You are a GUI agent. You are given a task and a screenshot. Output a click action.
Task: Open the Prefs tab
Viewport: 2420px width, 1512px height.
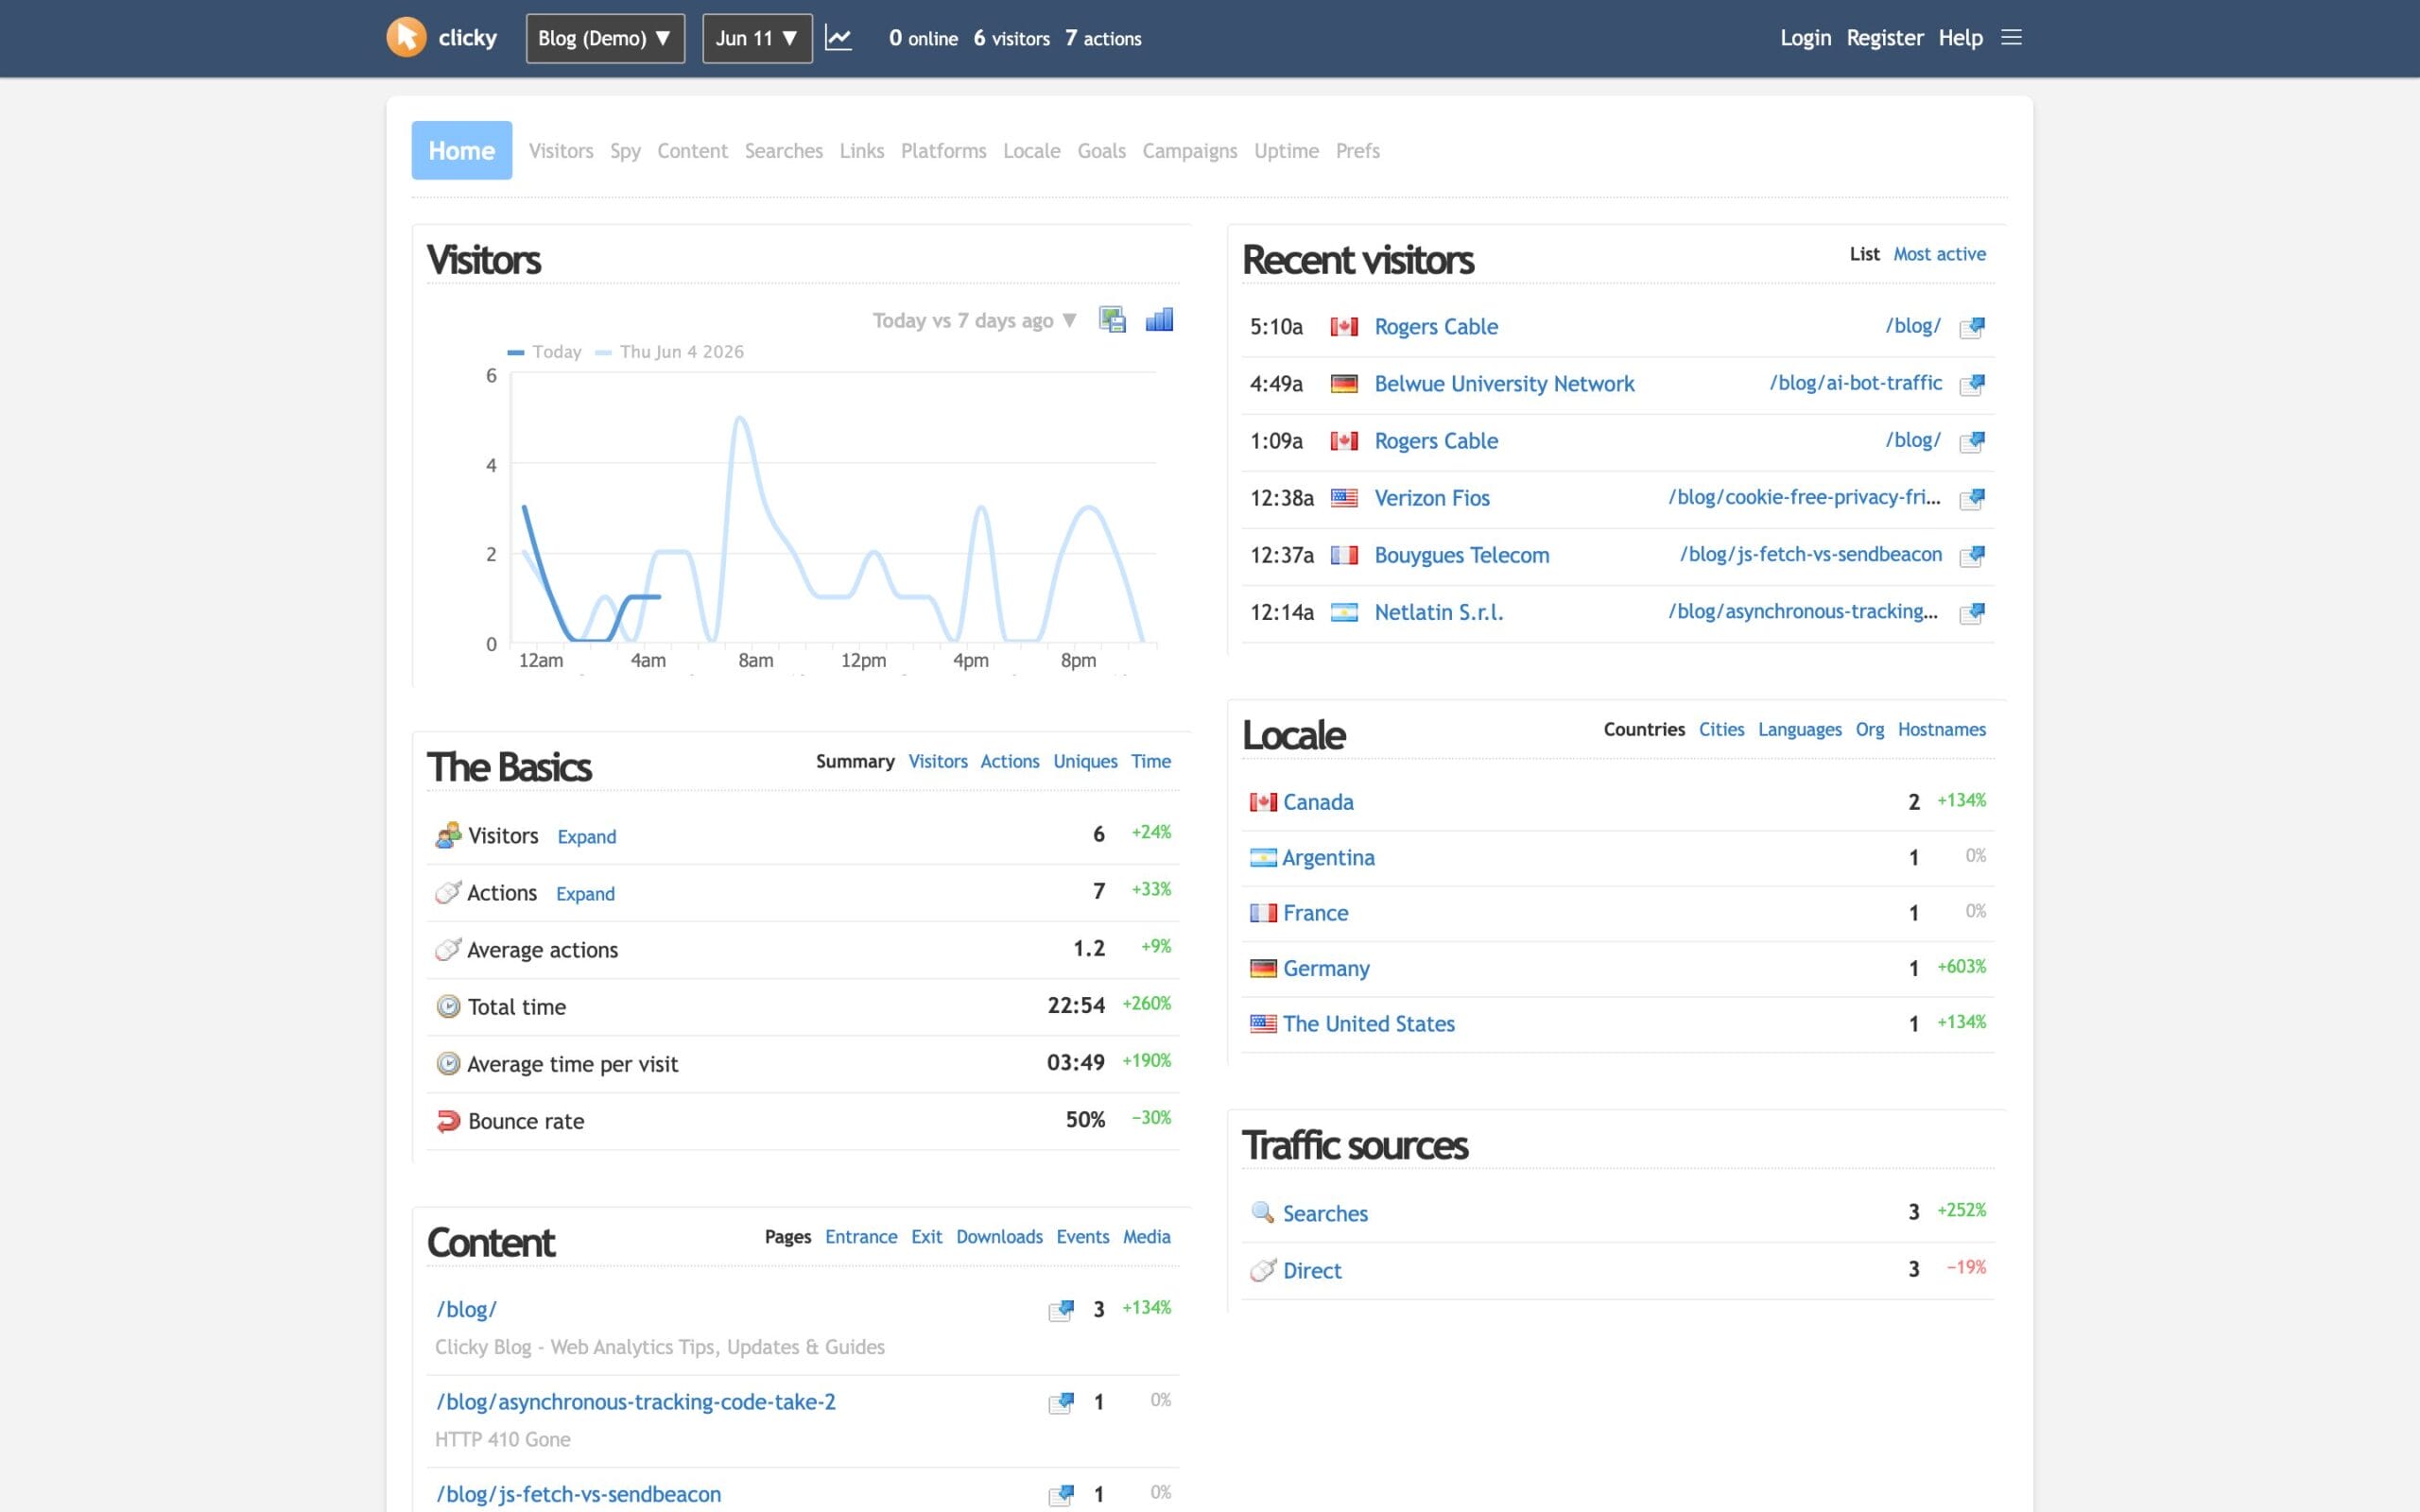[1357, 151]
